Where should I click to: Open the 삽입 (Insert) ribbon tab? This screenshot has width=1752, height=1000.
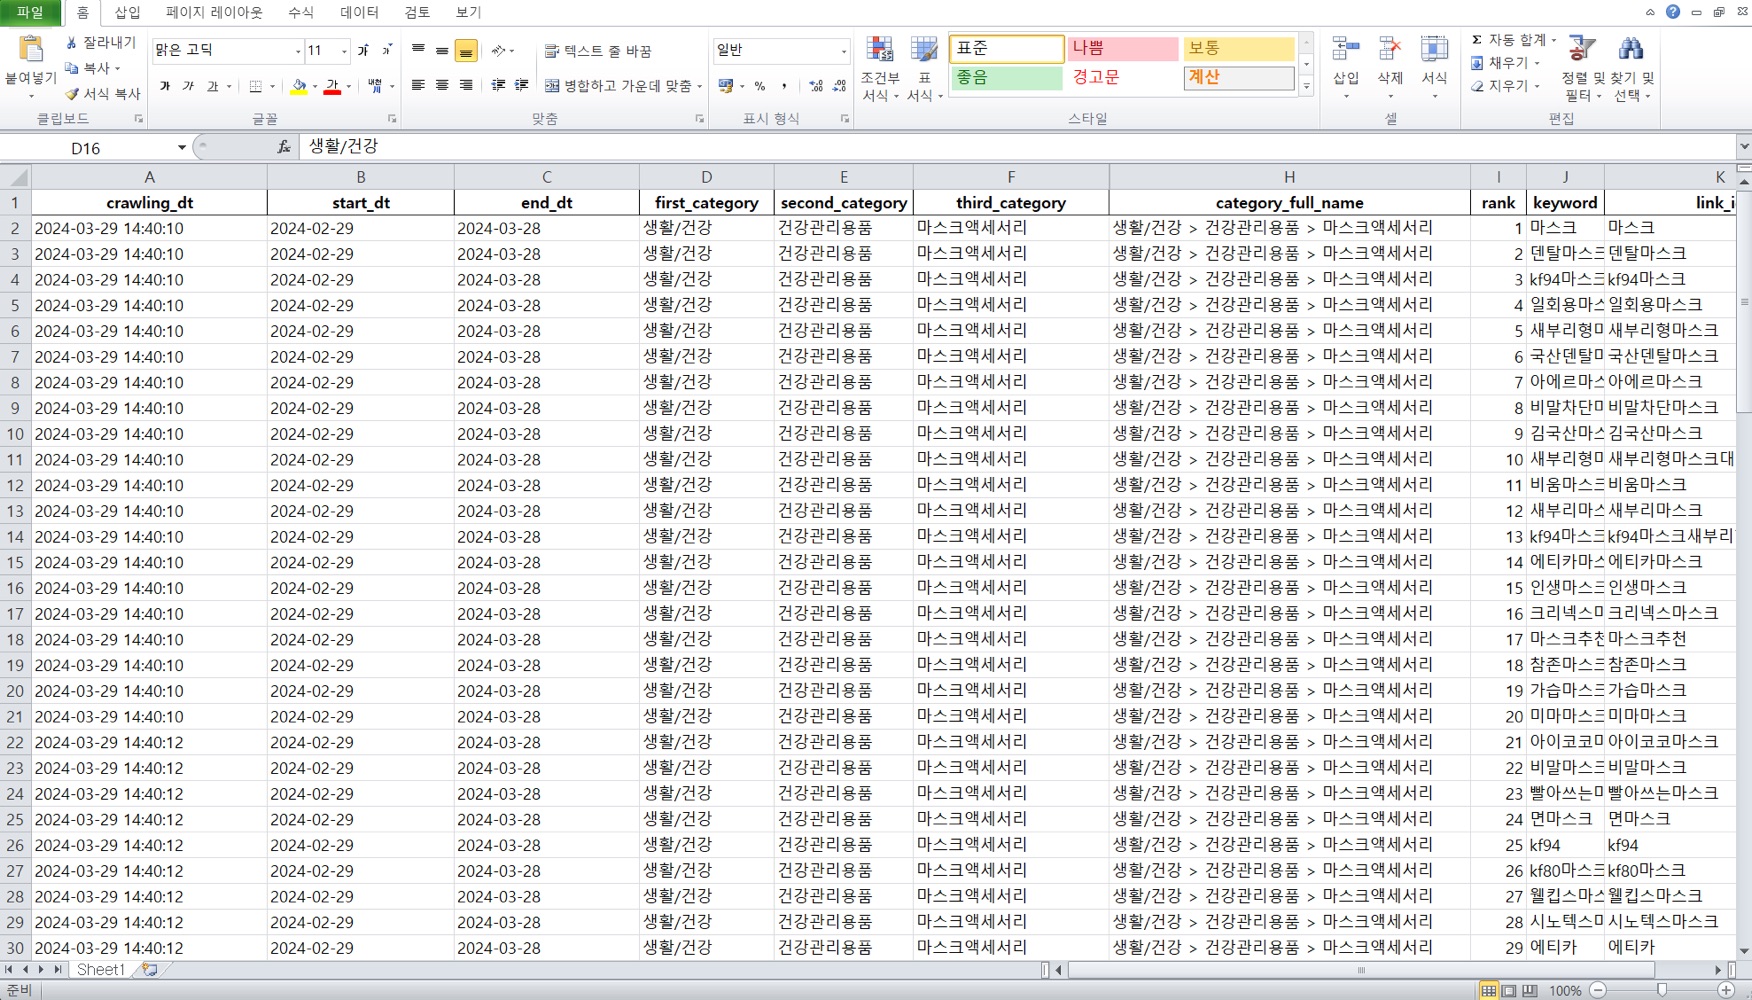pos(127,13)
